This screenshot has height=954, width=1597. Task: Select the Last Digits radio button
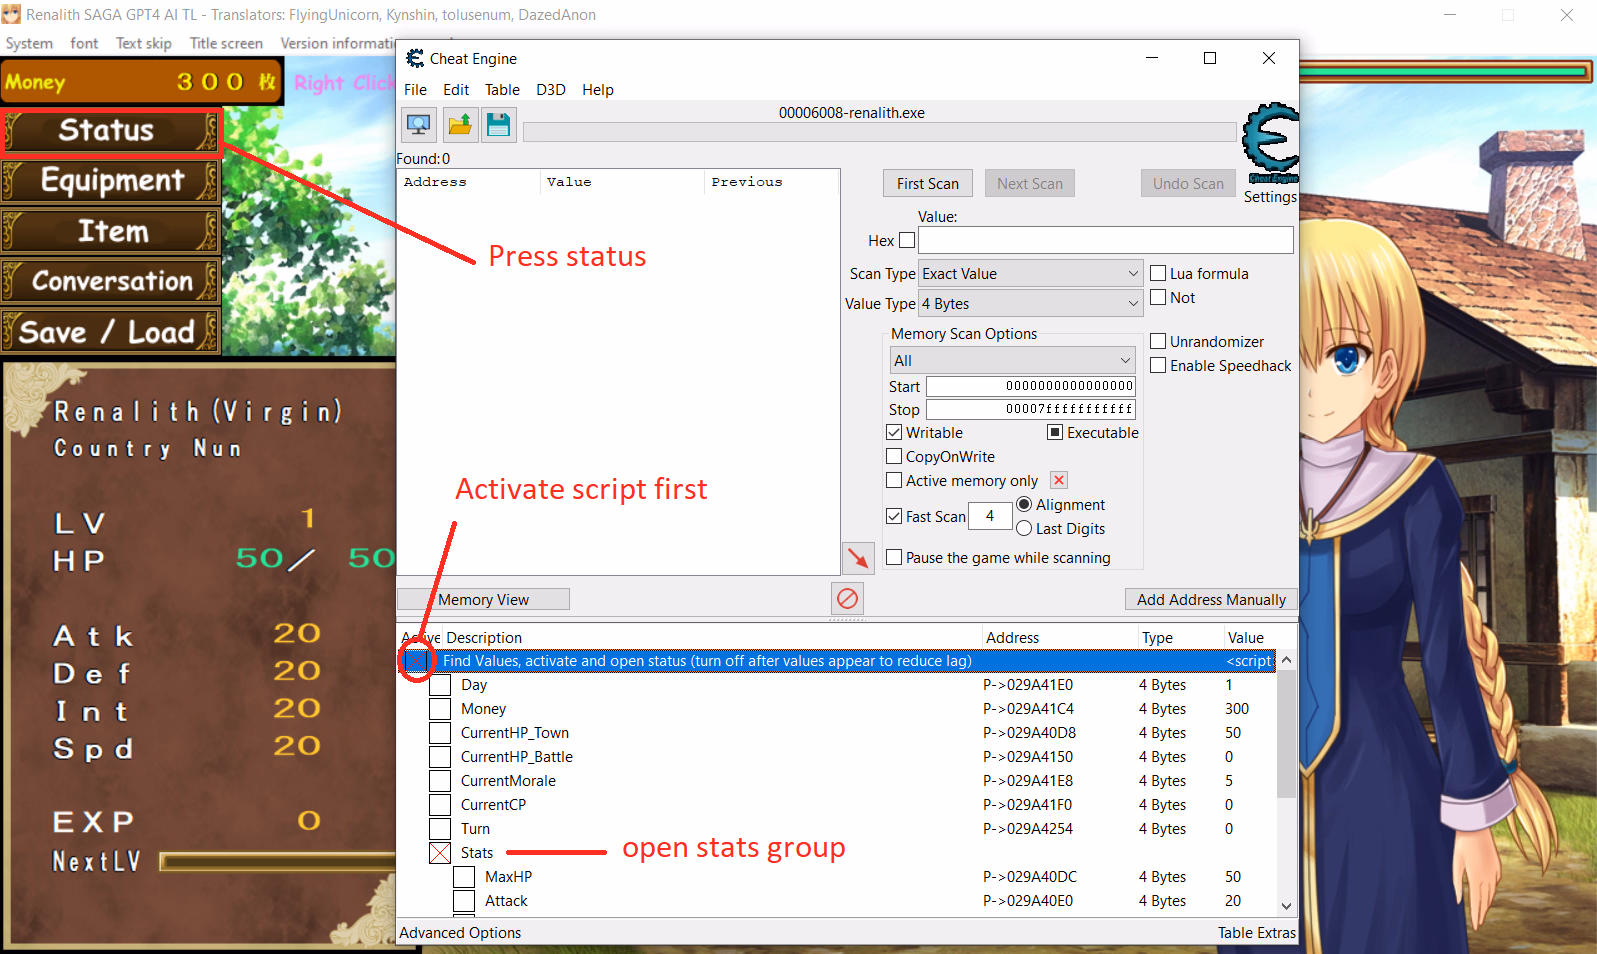[x=1024, y=529]
